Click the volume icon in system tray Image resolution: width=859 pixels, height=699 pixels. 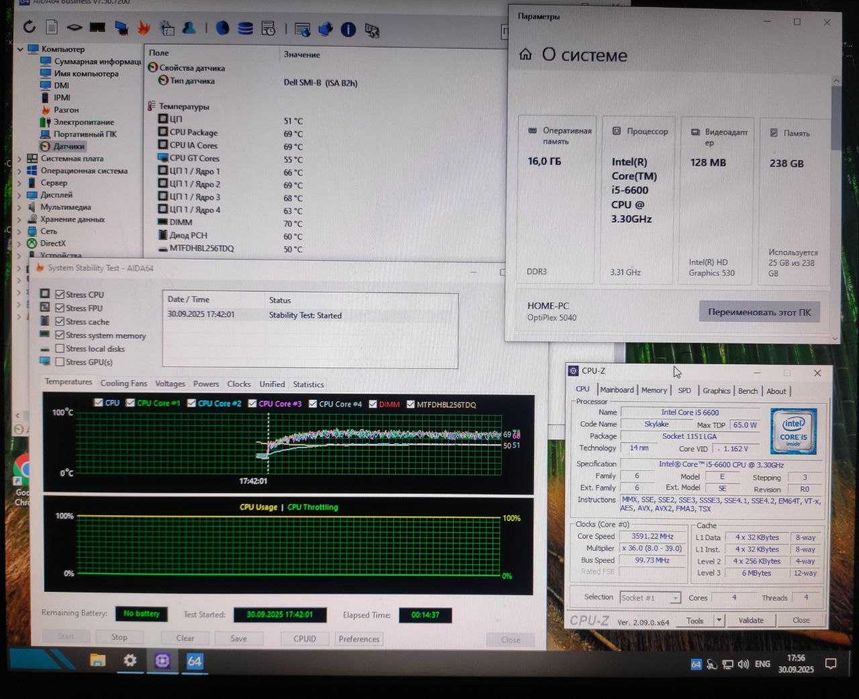(743, 664)
